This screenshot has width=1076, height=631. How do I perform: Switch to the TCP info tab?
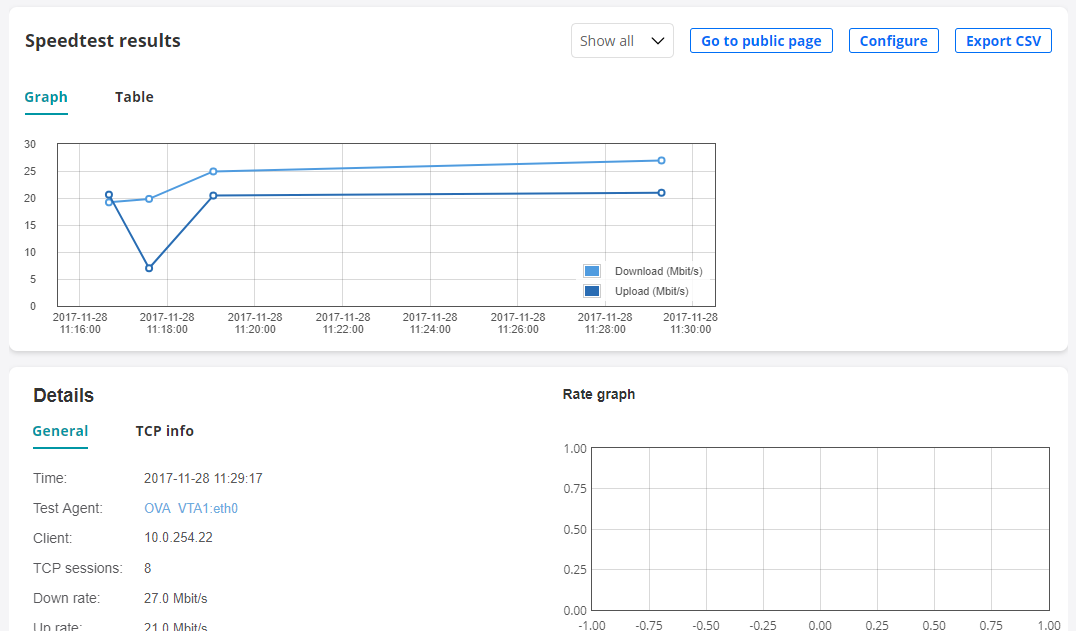165,431
